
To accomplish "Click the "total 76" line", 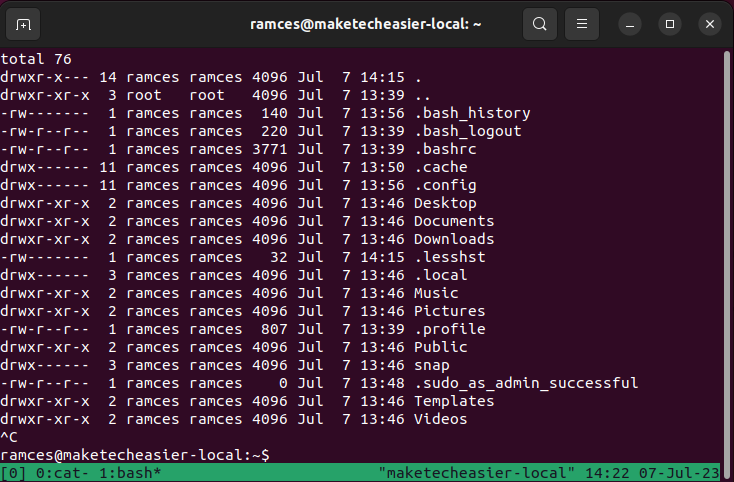I will tap(36, 59).
